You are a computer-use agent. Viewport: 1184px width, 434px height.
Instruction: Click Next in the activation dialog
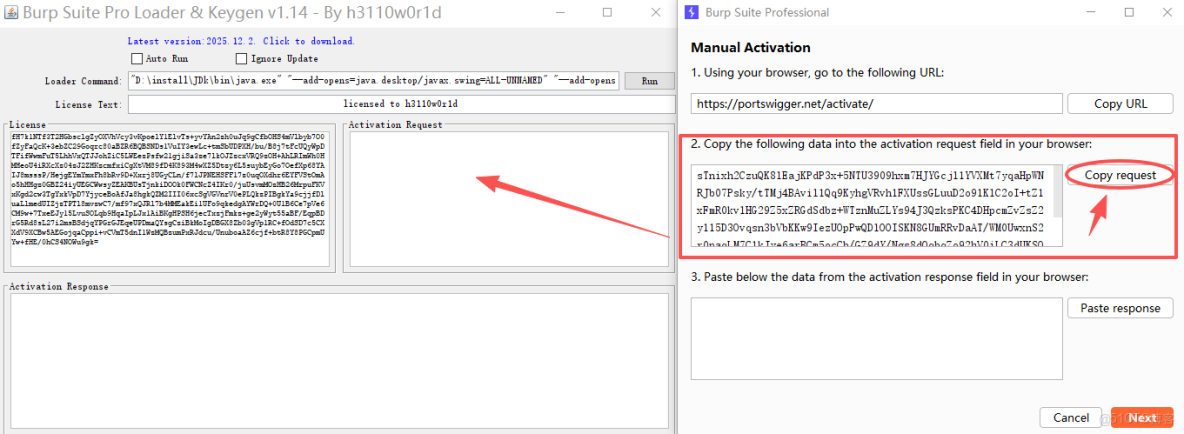pos(1142,417)
